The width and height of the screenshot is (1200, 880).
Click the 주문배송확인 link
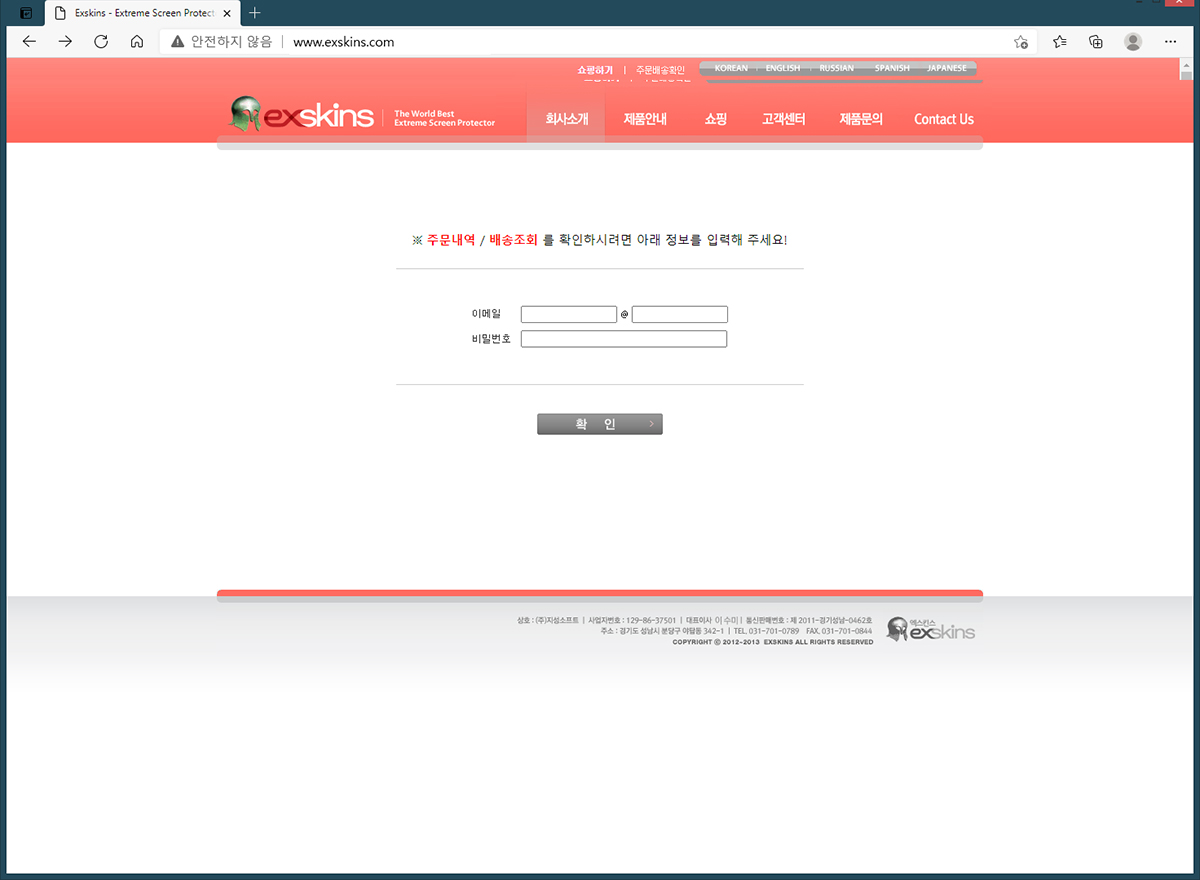click(x=660, y=70)
